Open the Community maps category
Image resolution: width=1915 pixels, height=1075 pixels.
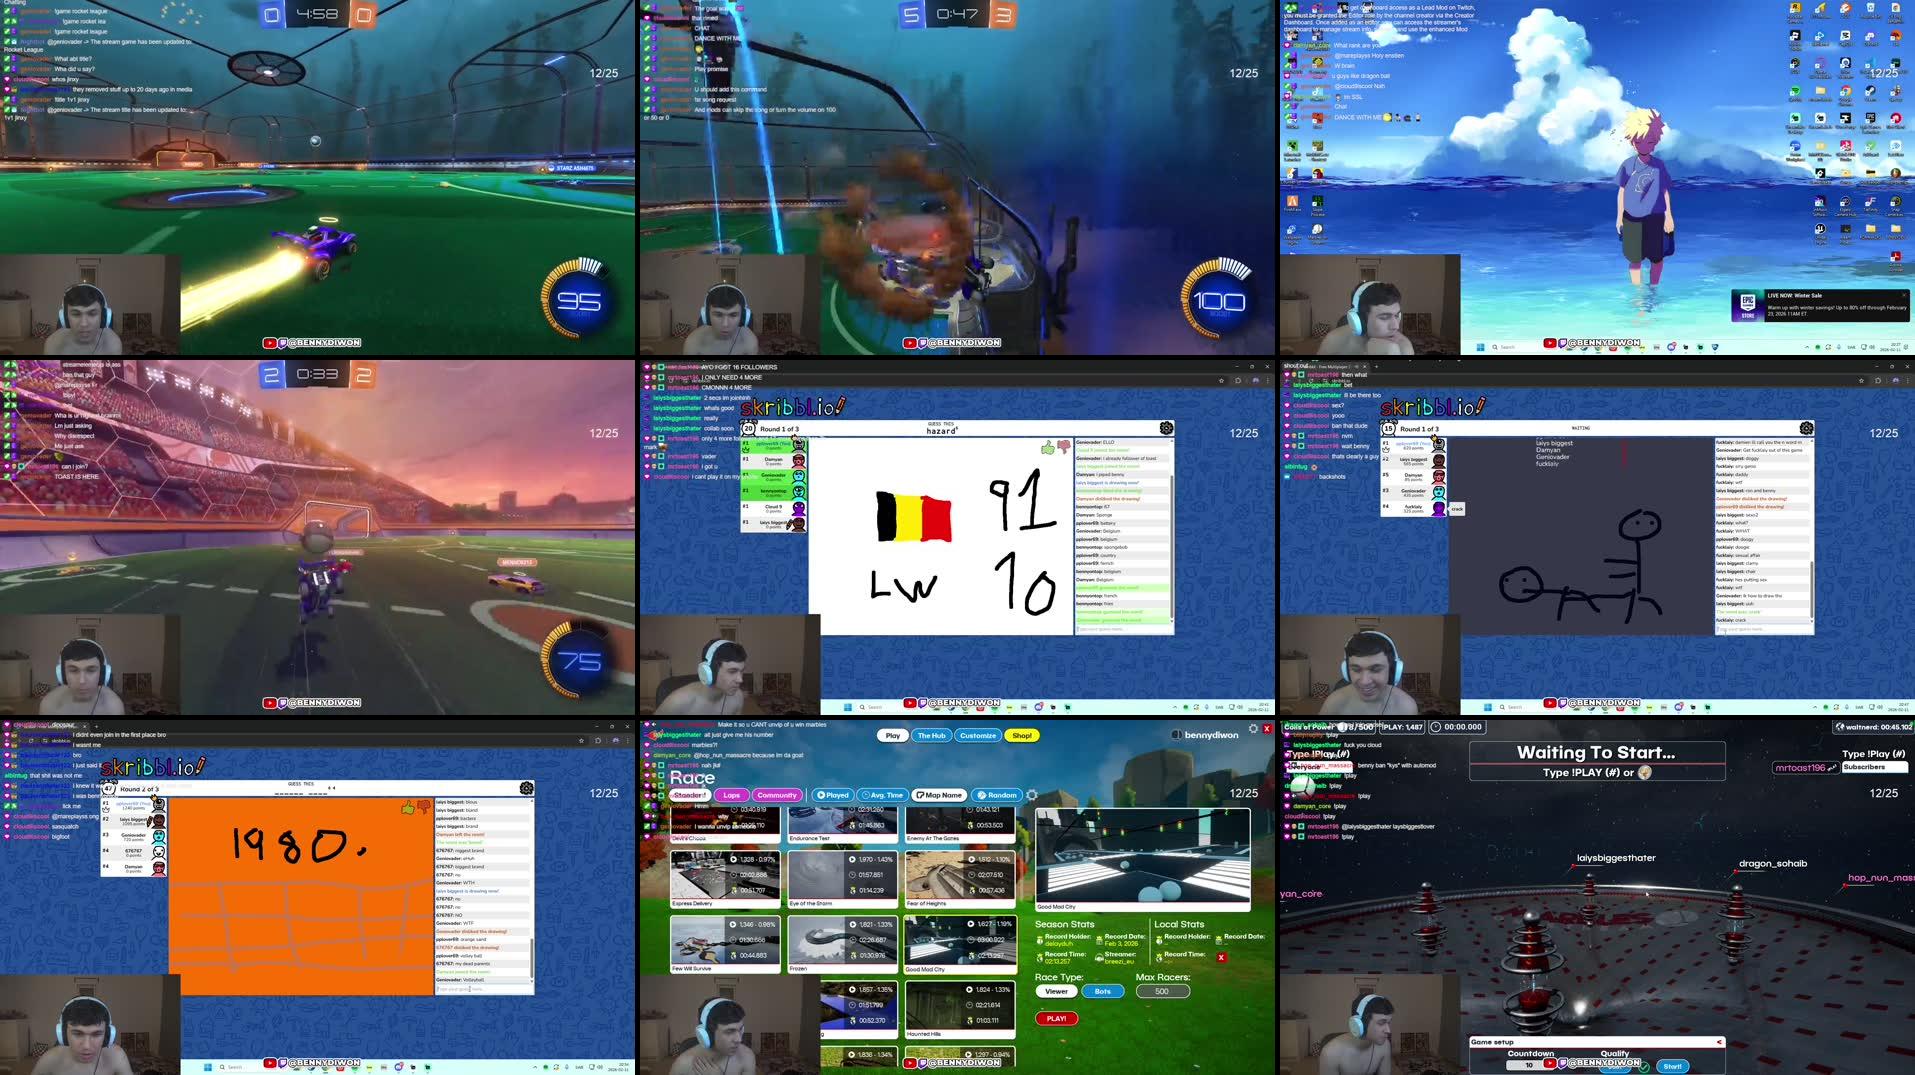776,795
